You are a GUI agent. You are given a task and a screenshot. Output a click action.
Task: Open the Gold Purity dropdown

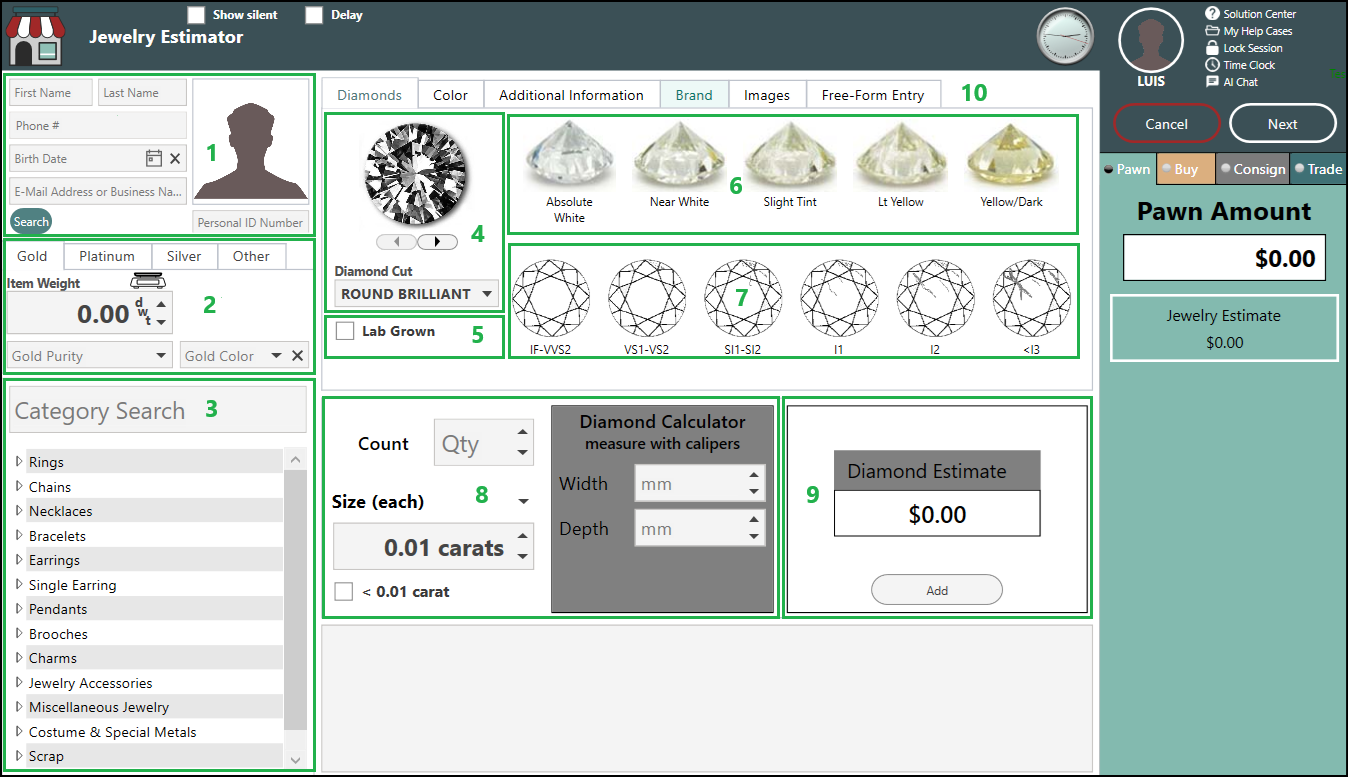click(90, 356)
